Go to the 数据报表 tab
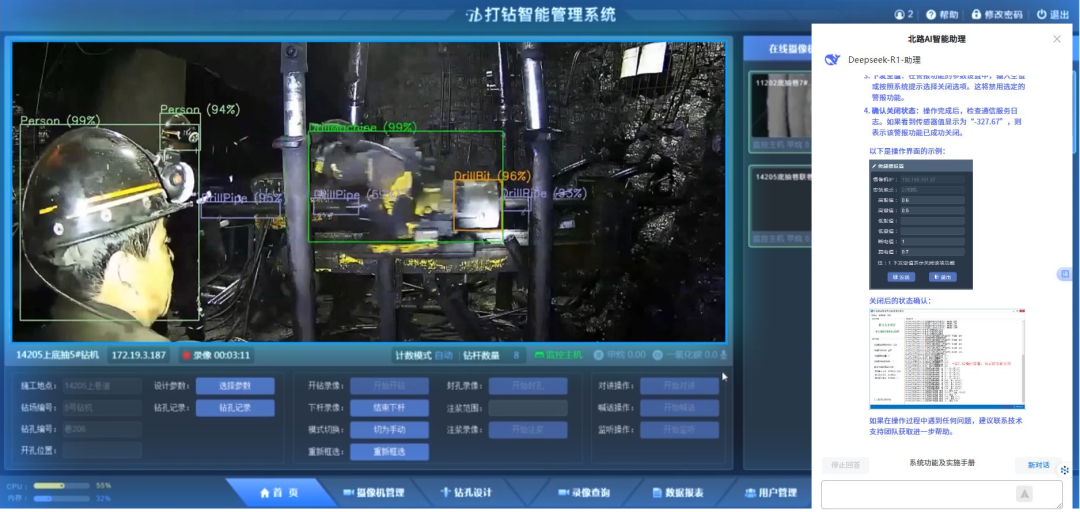1080x512 pixels. click(677, 493)
